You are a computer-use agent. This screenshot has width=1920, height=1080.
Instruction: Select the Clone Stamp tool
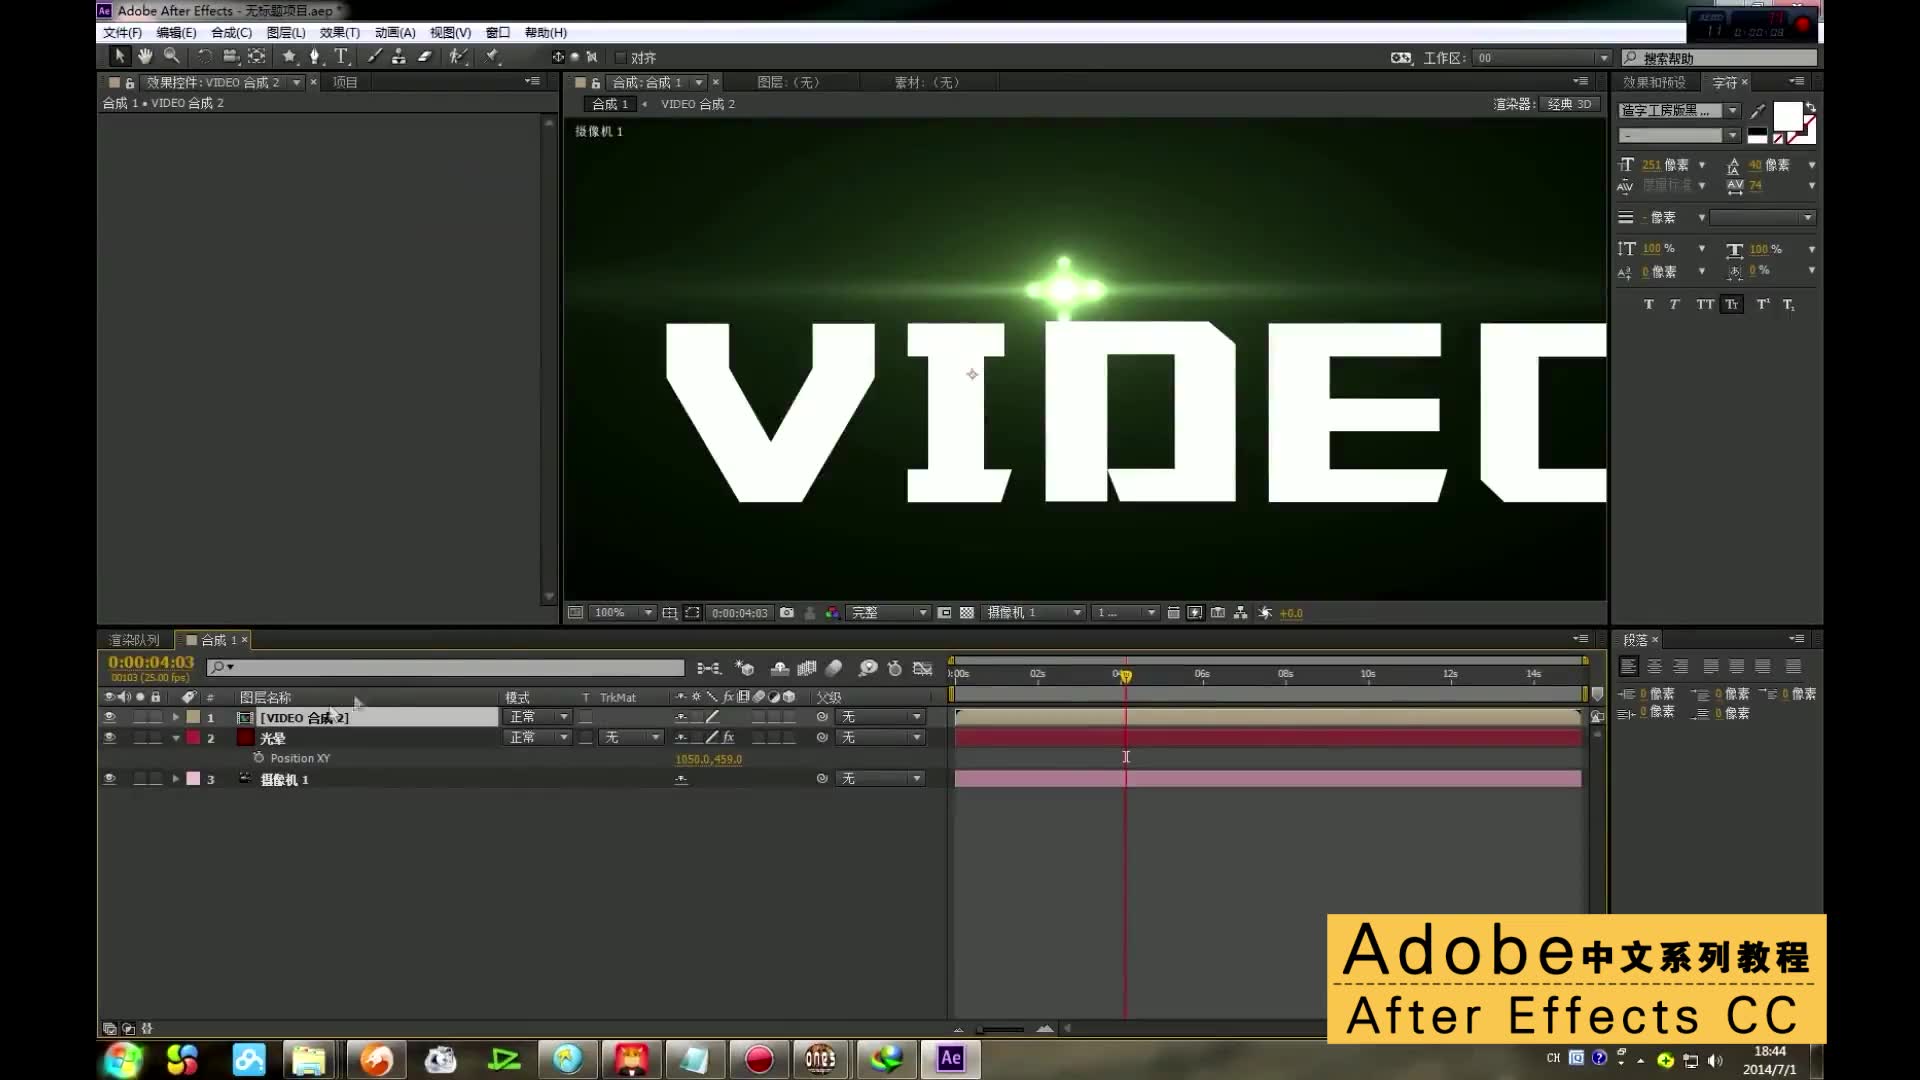[398, 57]
